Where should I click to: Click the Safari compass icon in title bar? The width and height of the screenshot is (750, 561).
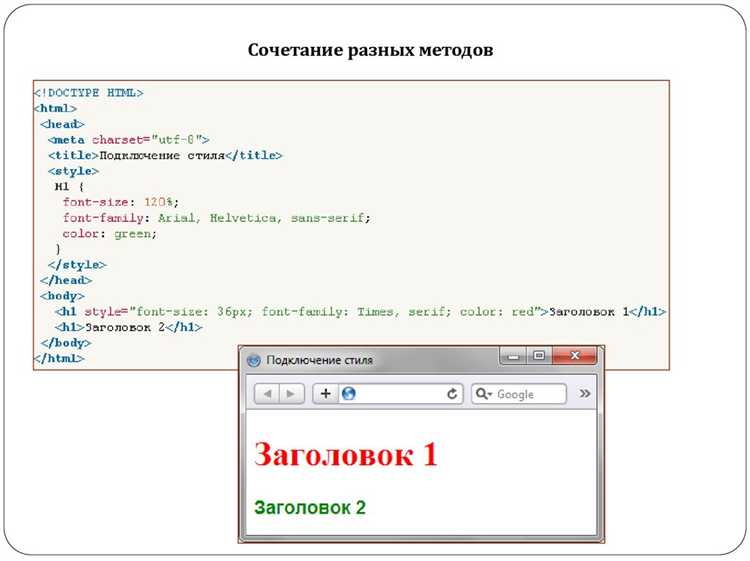(x=253, y=360)
